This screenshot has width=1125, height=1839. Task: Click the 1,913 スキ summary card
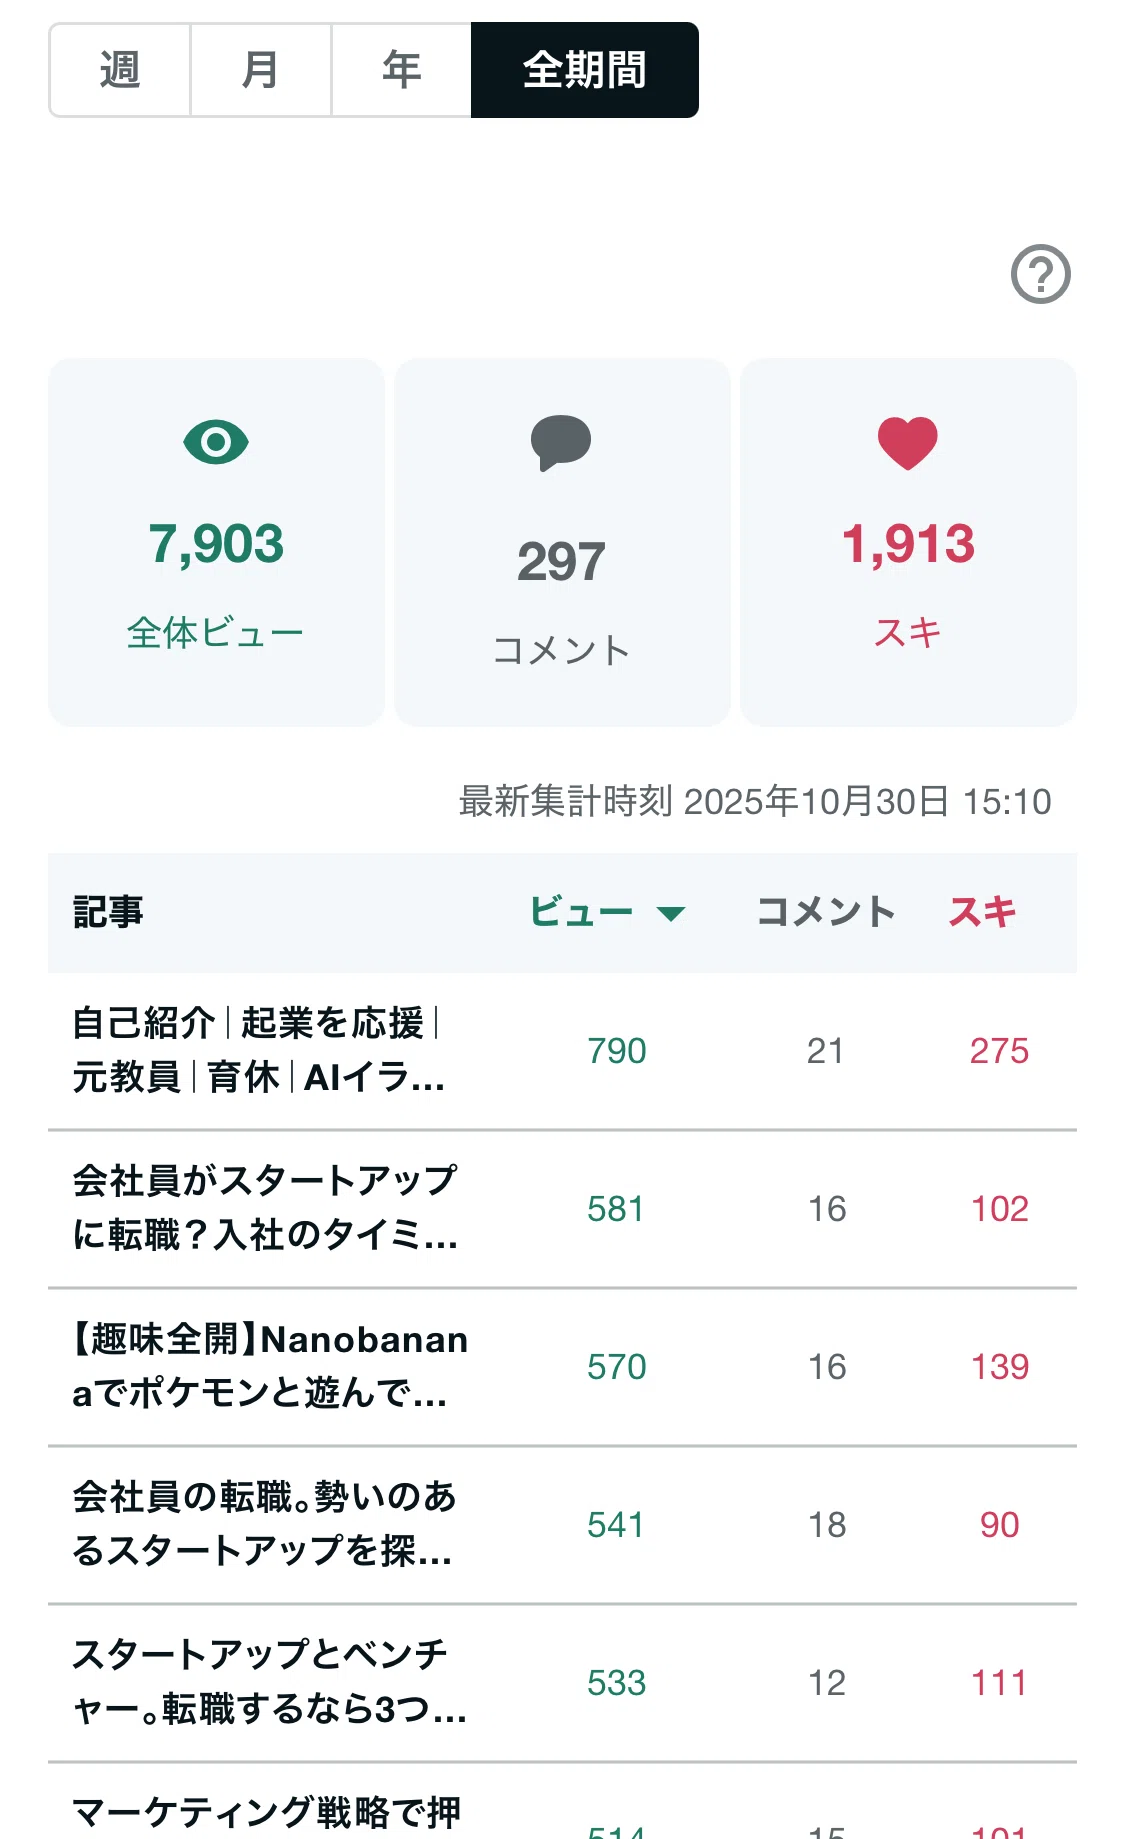click(908, 542)
